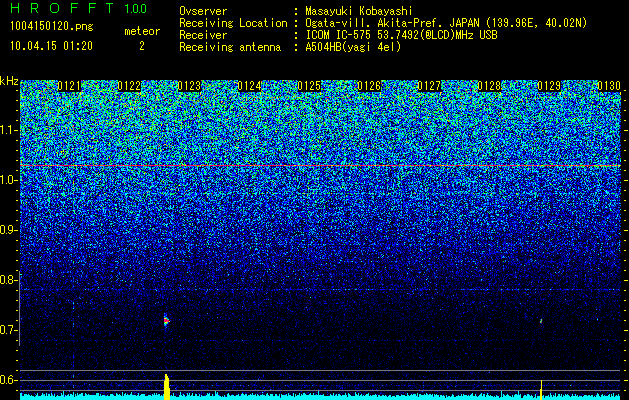The height and width of the screenshot is (400, 629).
Task: Click the 0.9 kHz axis label
Action: coord(8,230)
